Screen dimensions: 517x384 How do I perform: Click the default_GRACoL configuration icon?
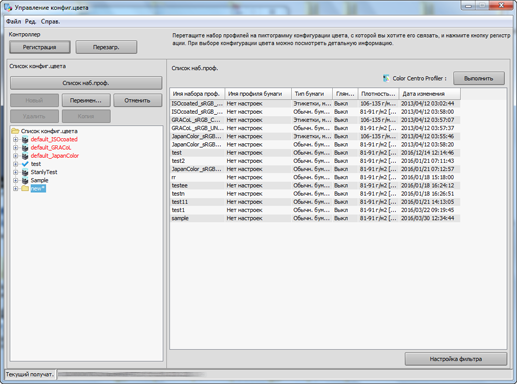tap(25, 148)
